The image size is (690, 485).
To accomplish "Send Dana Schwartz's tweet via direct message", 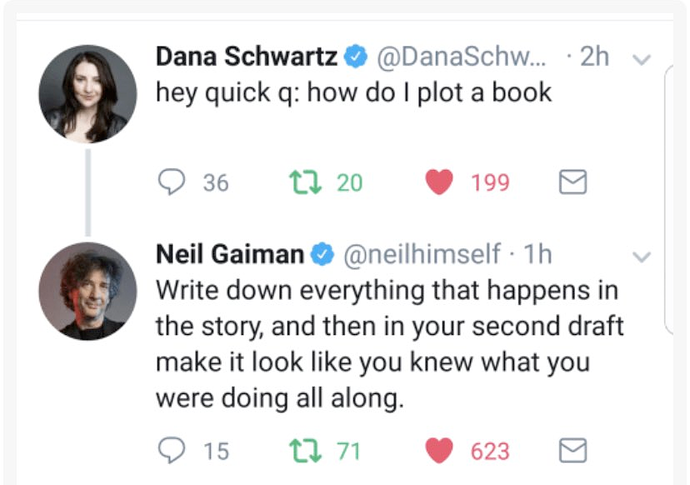I will pos(571,182).
